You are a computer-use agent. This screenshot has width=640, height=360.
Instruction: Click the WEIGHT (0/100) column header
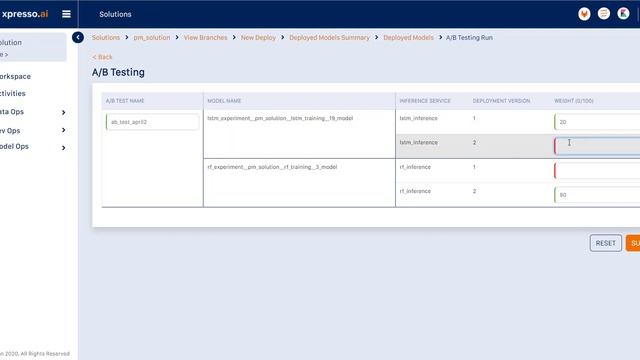tap(573, 101)
